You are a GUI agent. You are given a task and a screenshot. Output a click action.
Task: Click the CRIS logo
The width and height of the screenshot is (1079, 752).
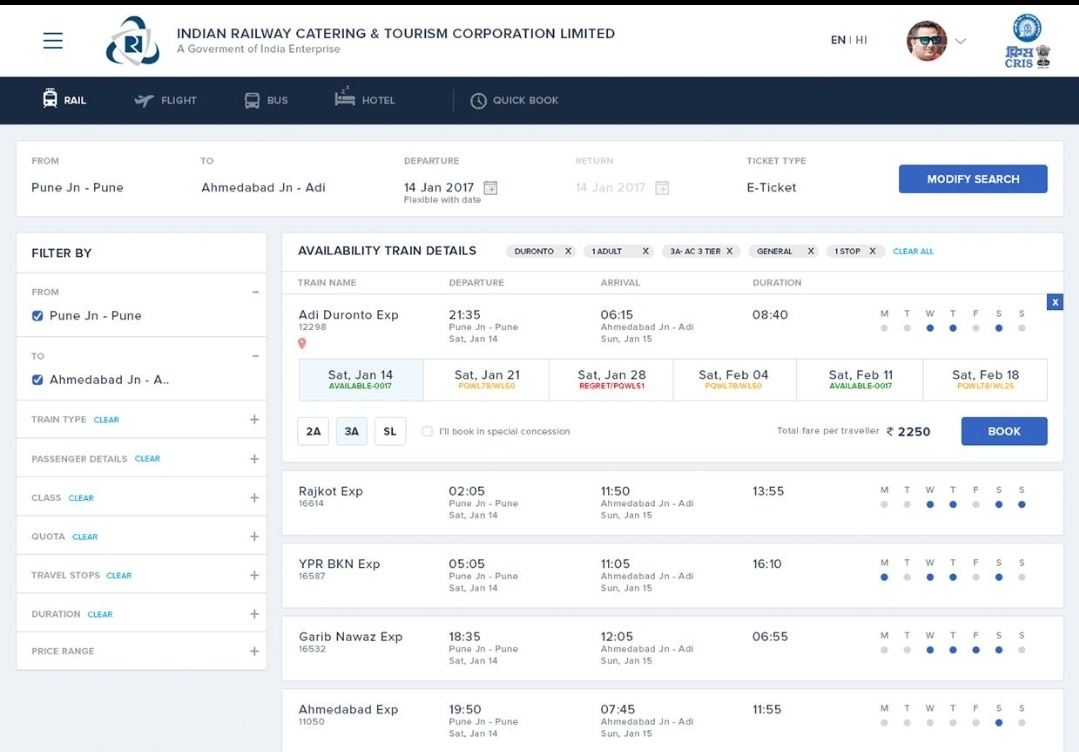click(x=1027, y=41)
